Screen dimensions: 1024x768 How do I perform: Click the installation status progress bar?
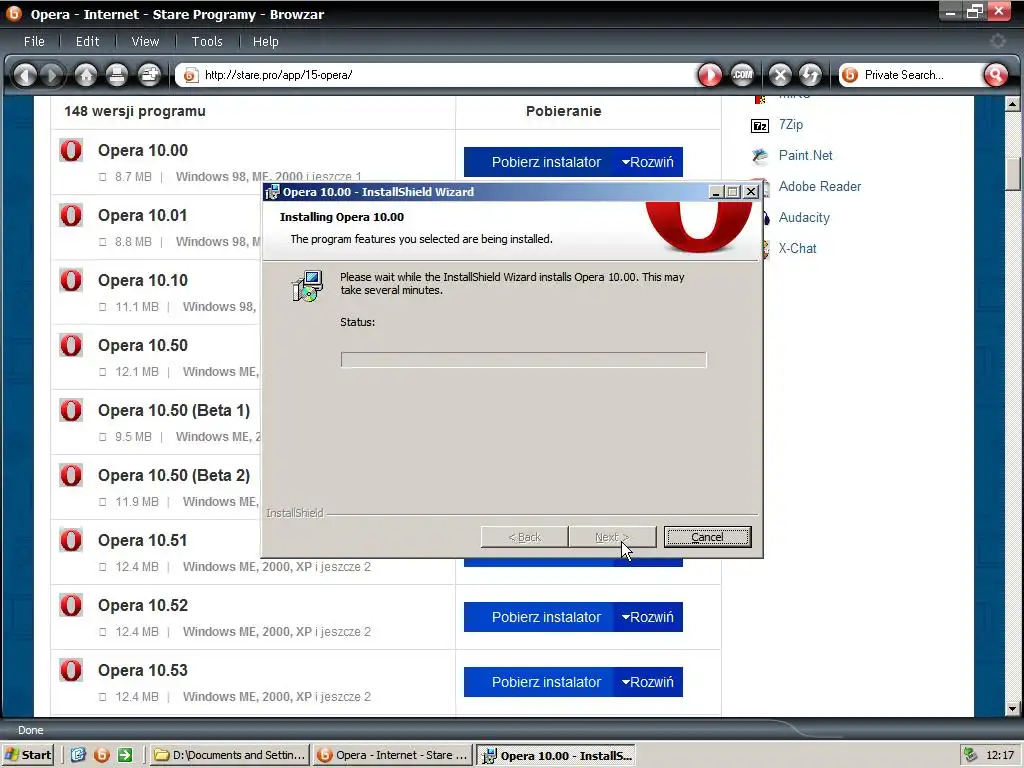[524, 360]
